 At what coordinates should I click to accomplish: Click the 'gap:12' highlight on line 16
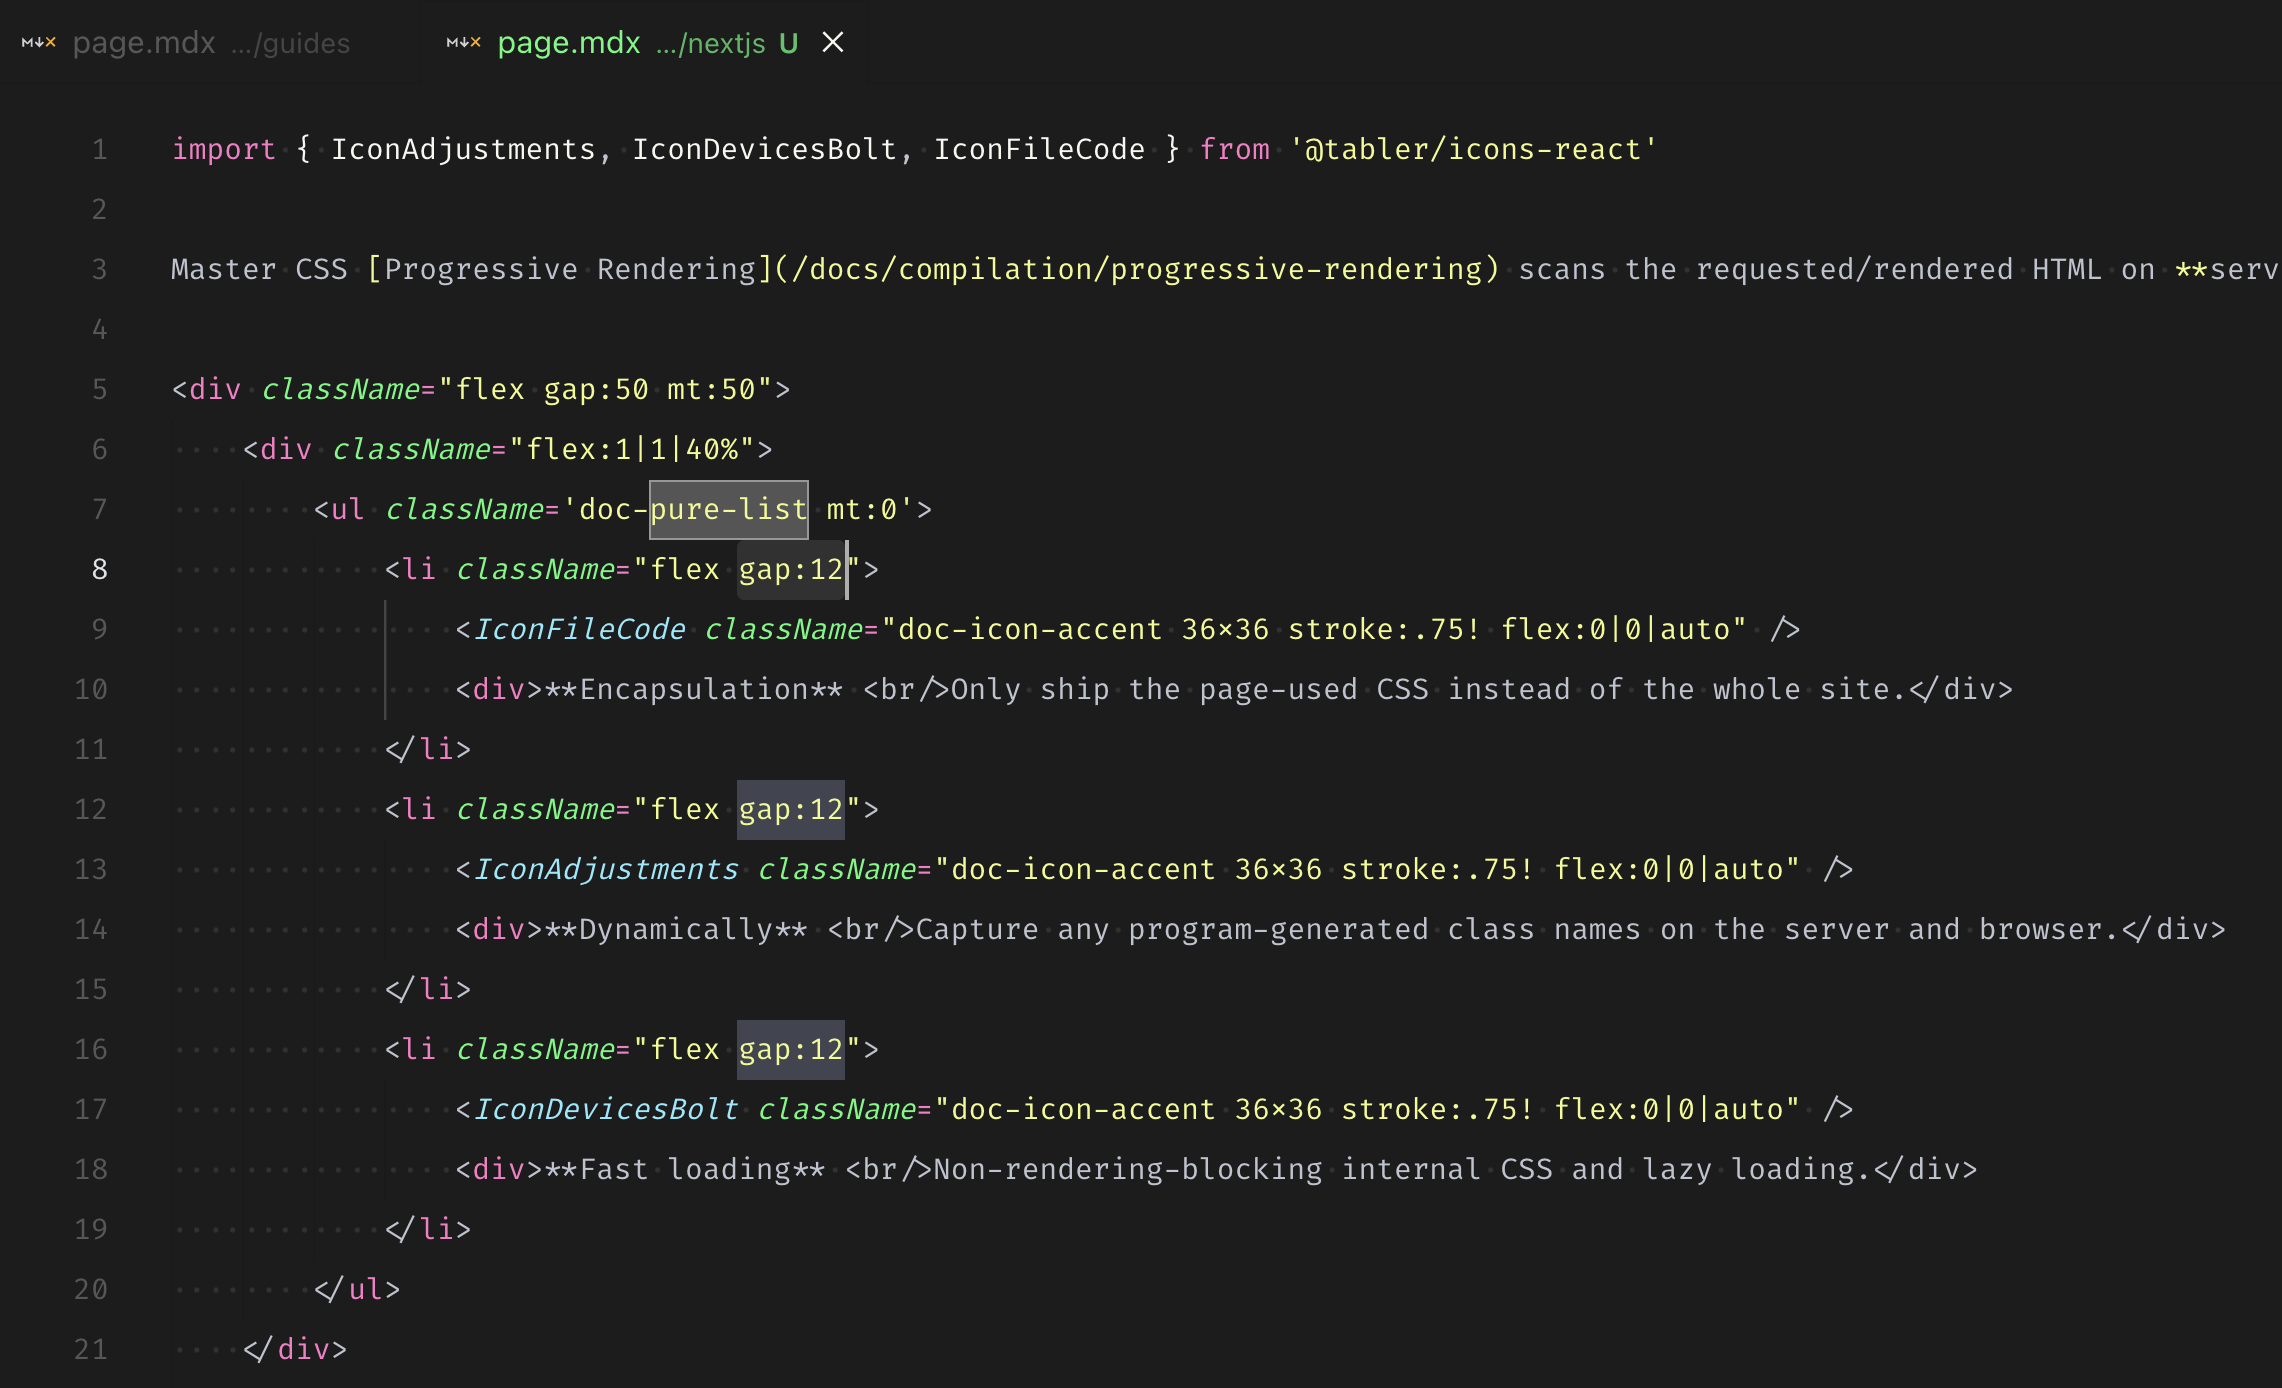coord(791,1049)
